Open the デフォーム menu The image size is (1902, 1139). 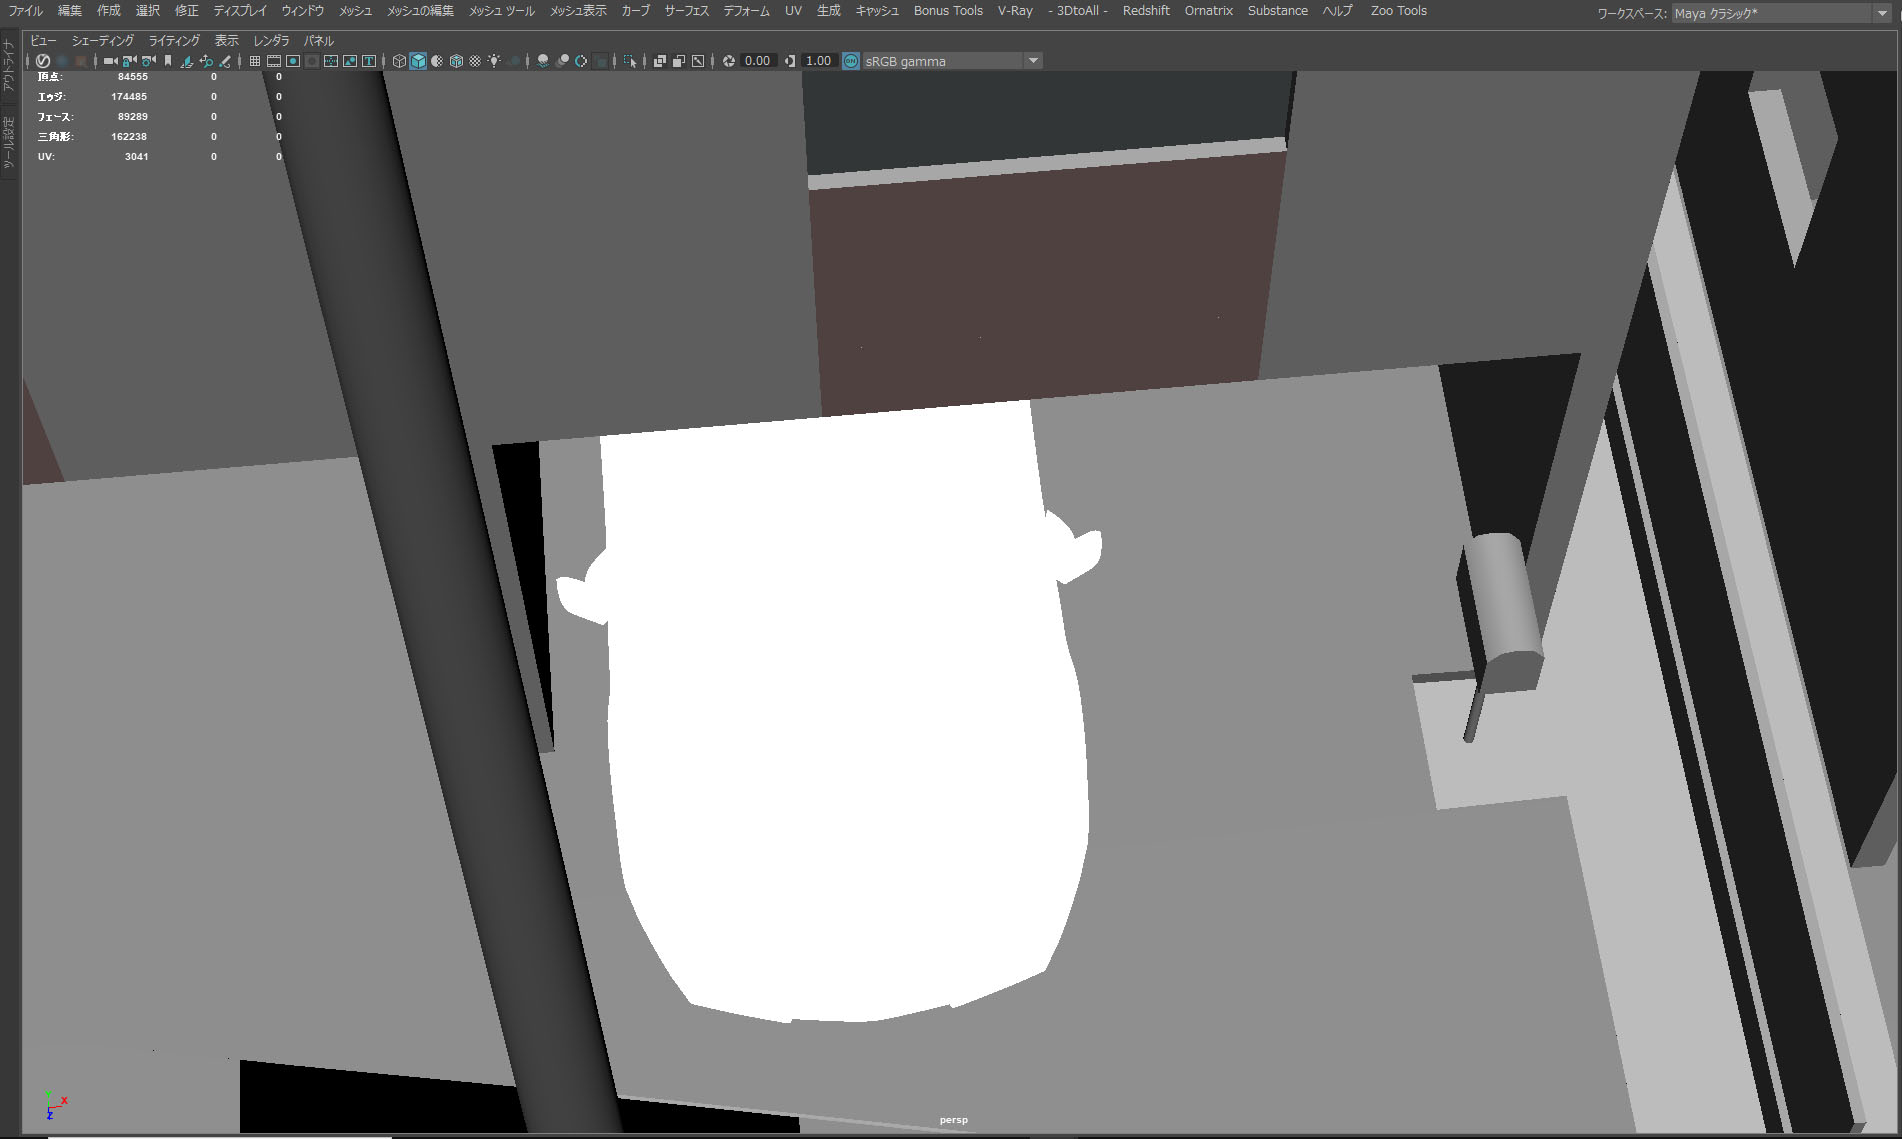746,11
